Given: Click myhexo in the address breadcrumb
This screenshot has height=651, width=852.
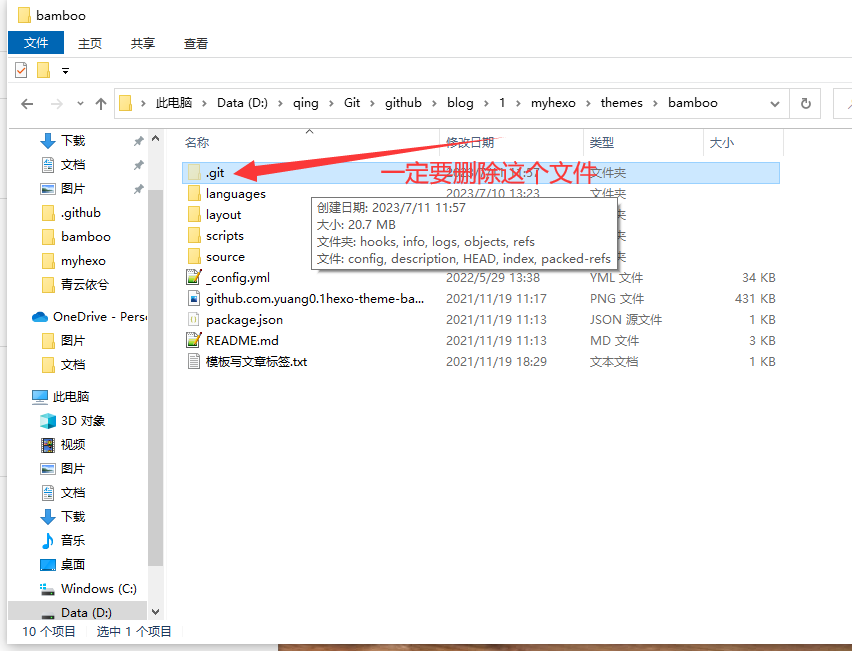Looking at the screenshot, I should point(553,103).
